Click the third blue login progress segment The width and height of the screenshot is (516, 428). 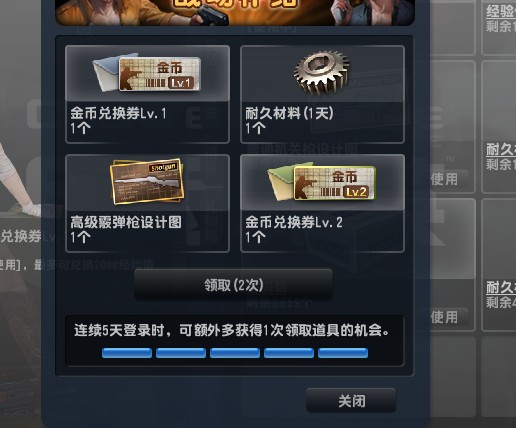[x=235, y=353]
